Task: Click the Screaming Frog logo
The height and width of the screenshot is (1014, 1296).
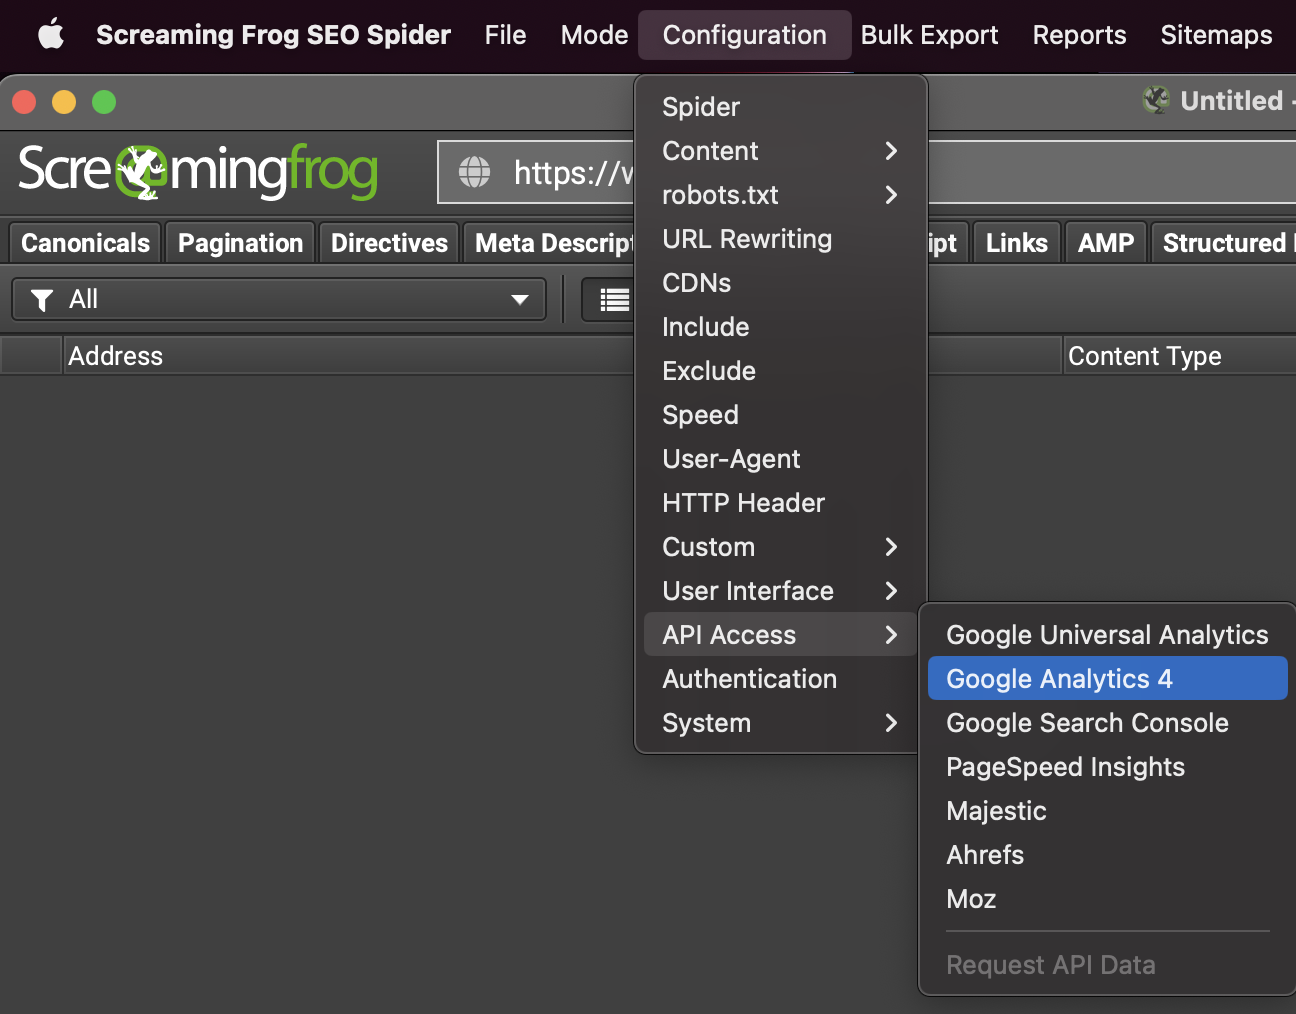Action: 198,171
